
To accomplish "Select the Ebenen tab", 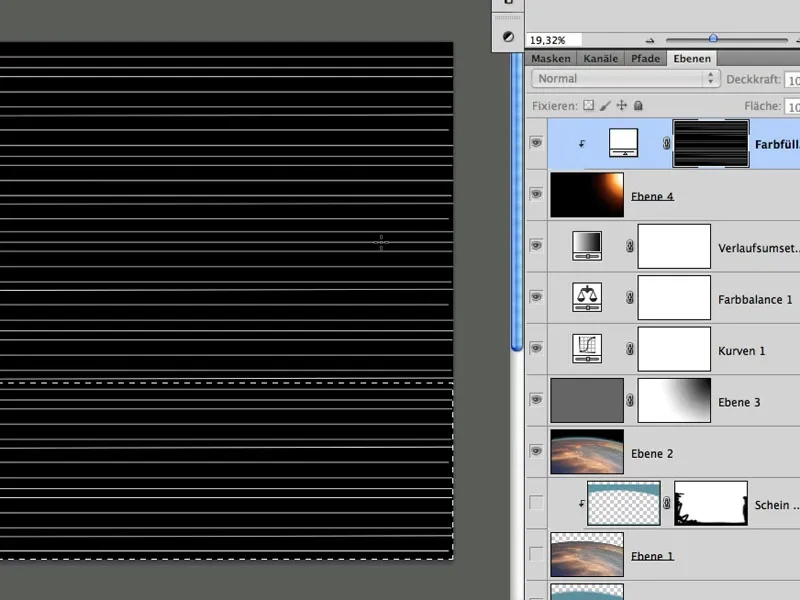I will [692, 59].
